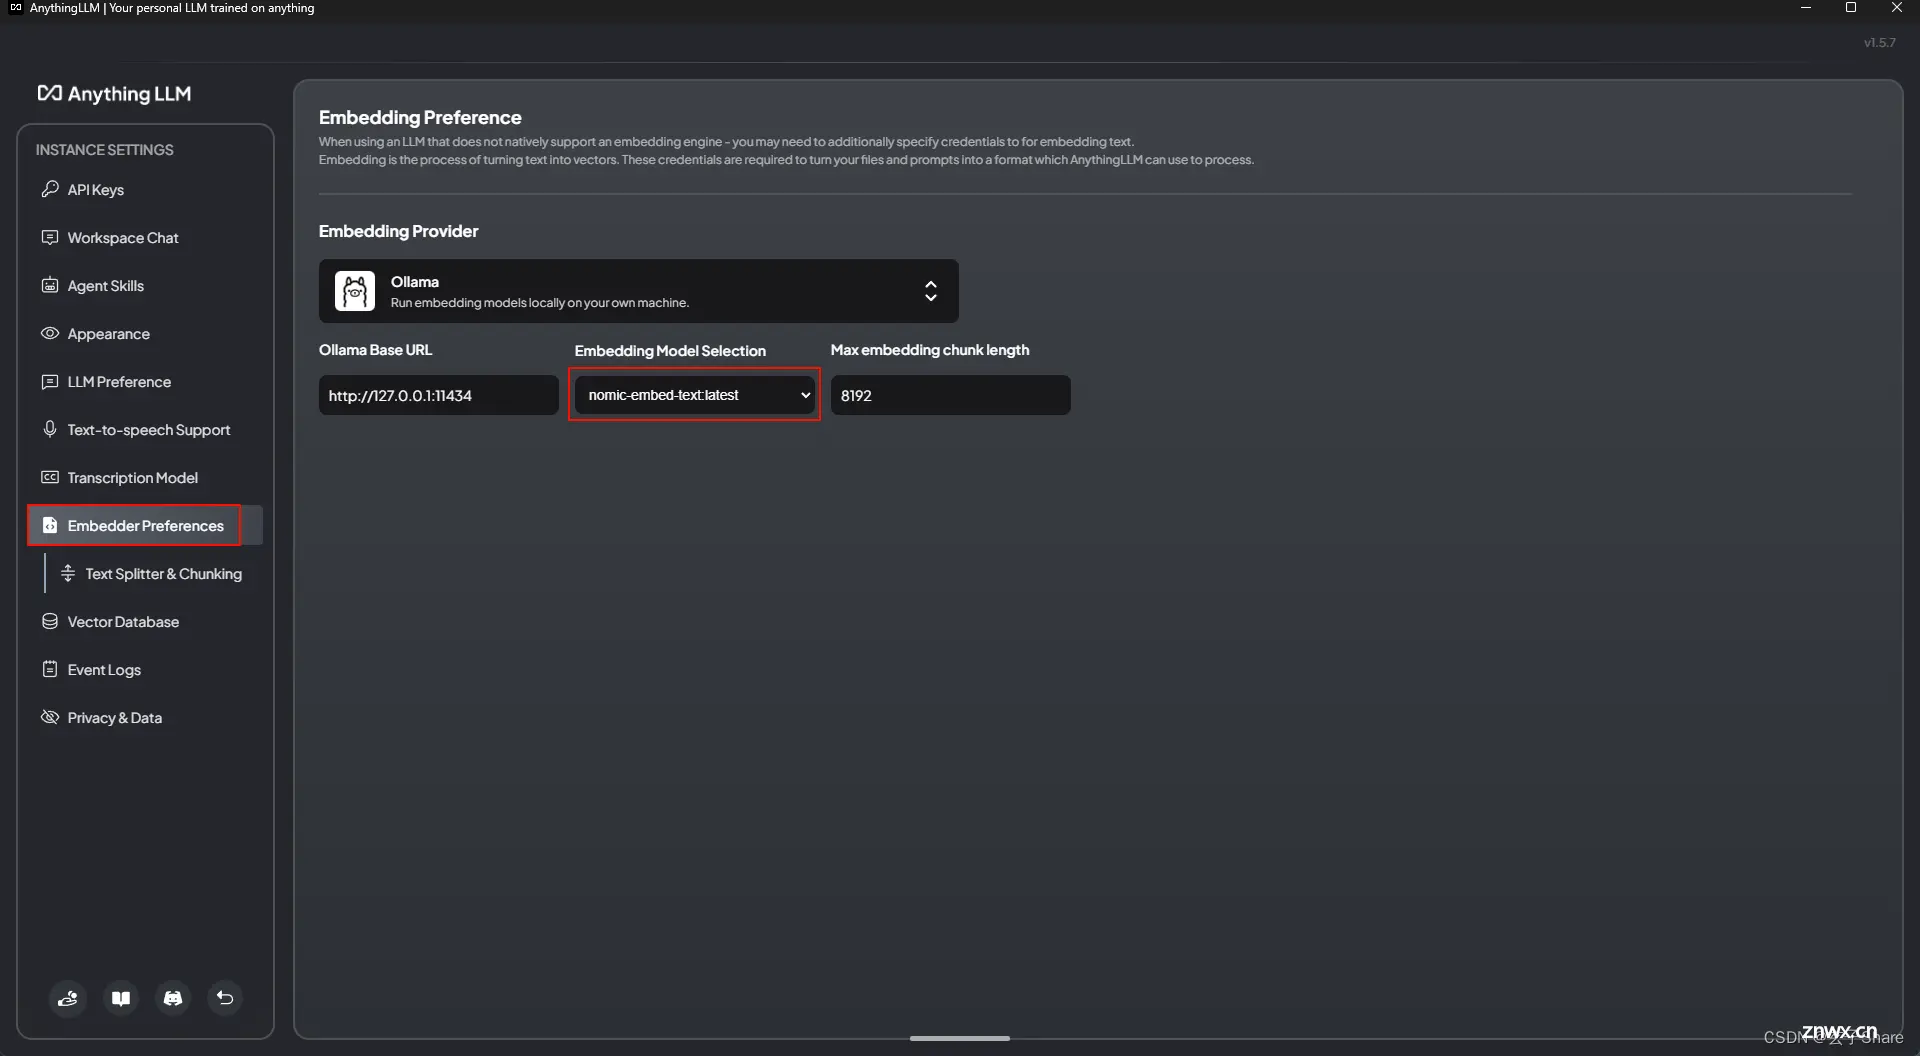Click the AnythingLLM title bar app icon

click(x=16, y=8)
